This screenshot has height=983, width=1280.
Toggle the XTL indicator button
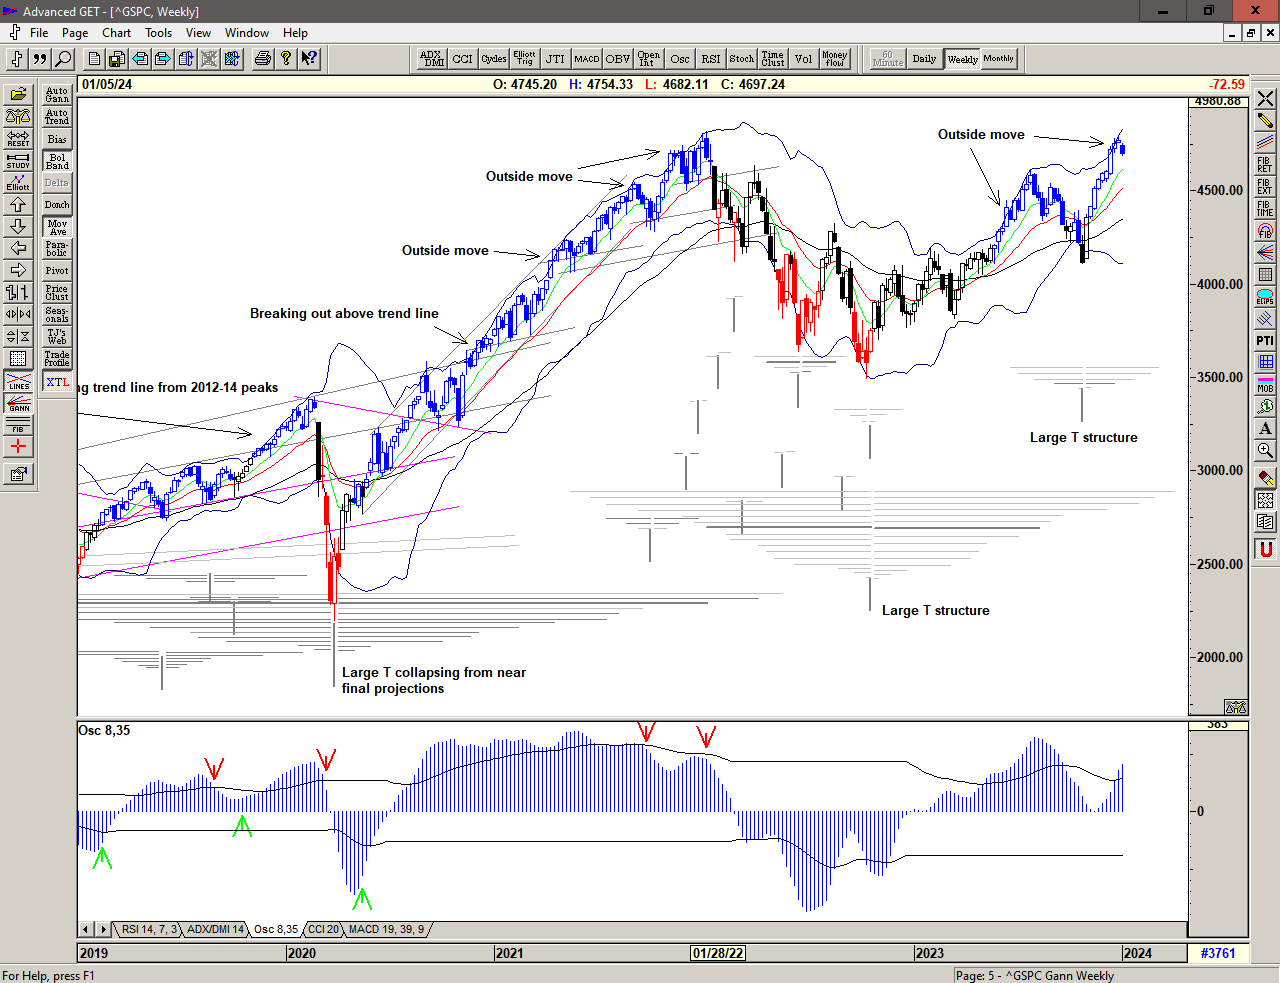pos(57,382)
